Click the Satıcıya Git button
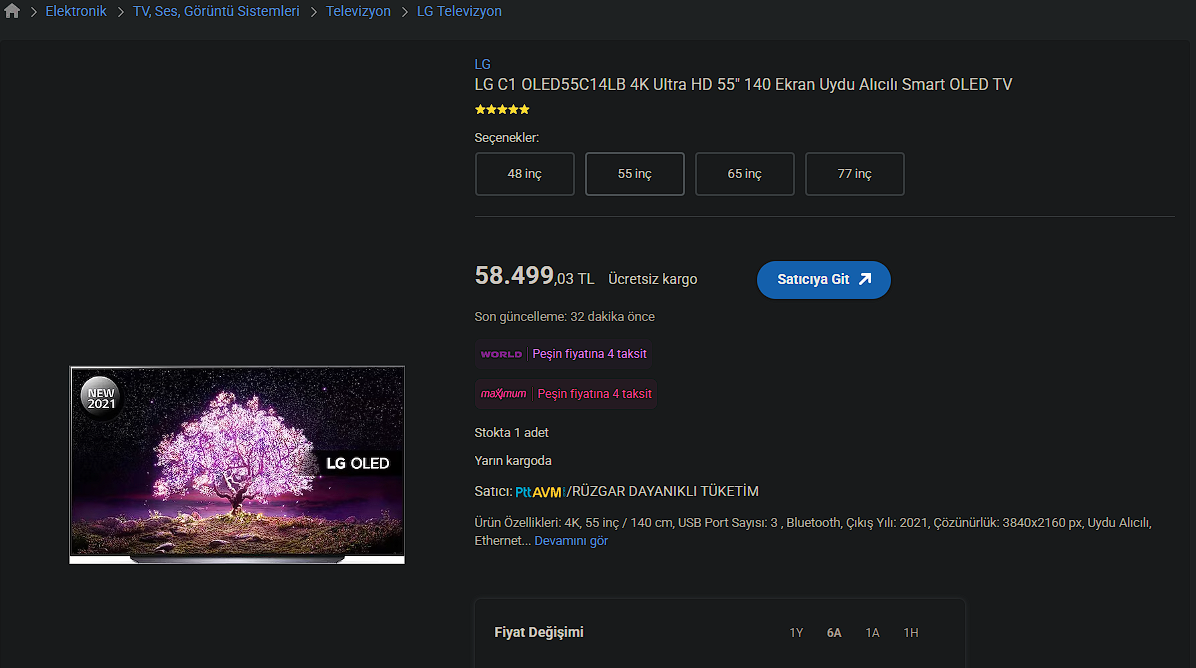This screenshot has width=1196, height=668. pyautogui.click(x=824, y=280)
